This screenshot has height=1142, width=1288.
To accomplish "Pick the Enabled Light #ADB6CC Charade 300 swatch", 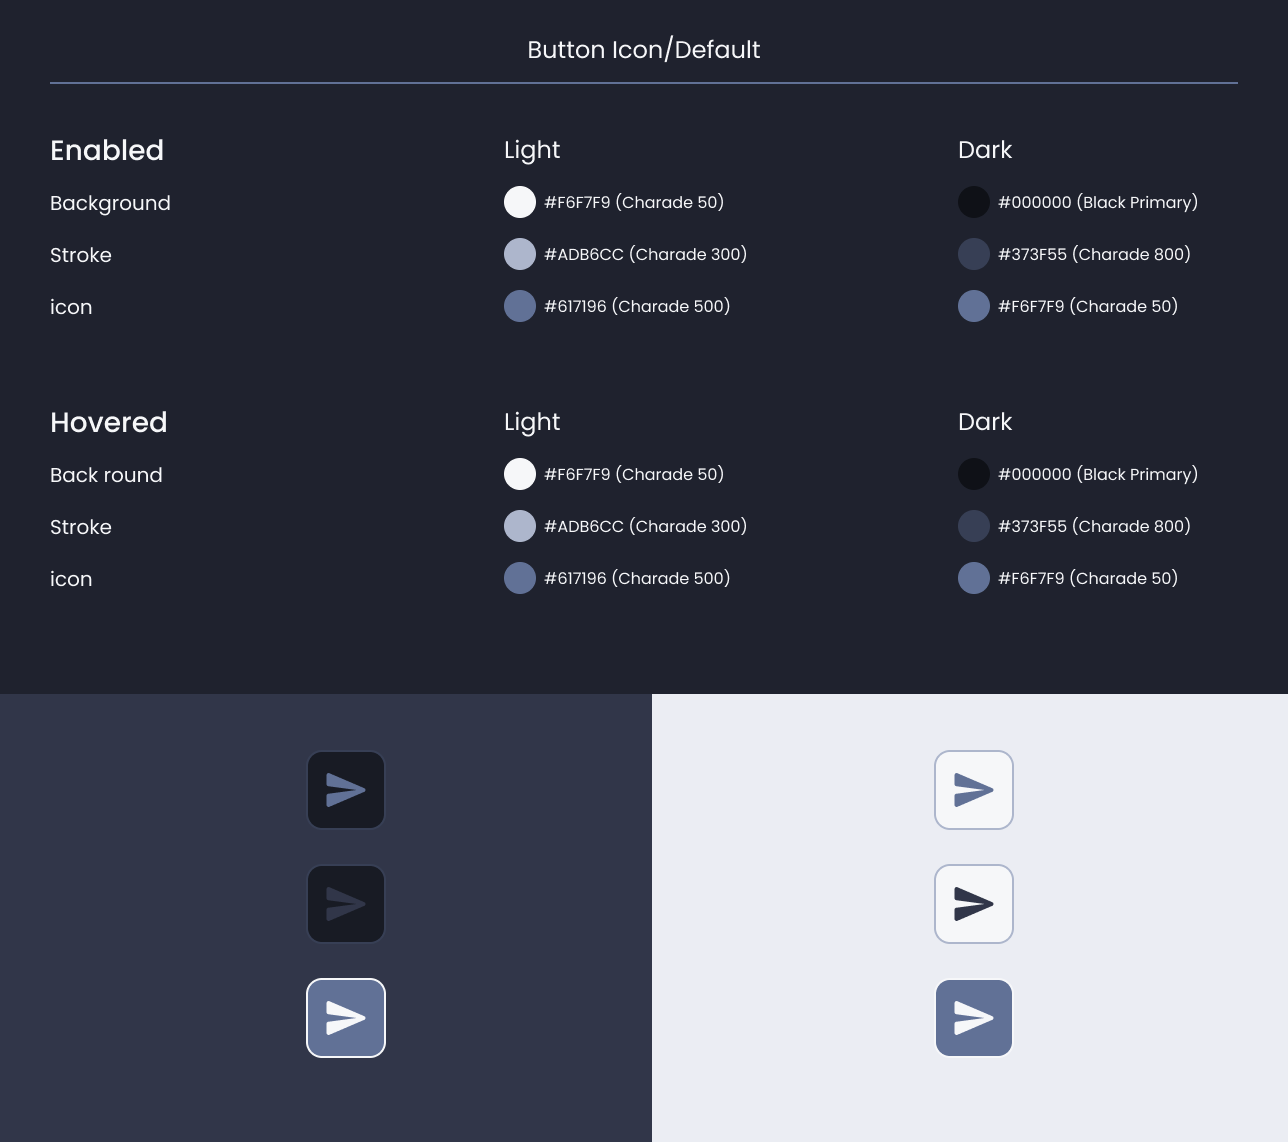I will pos(520,254).
